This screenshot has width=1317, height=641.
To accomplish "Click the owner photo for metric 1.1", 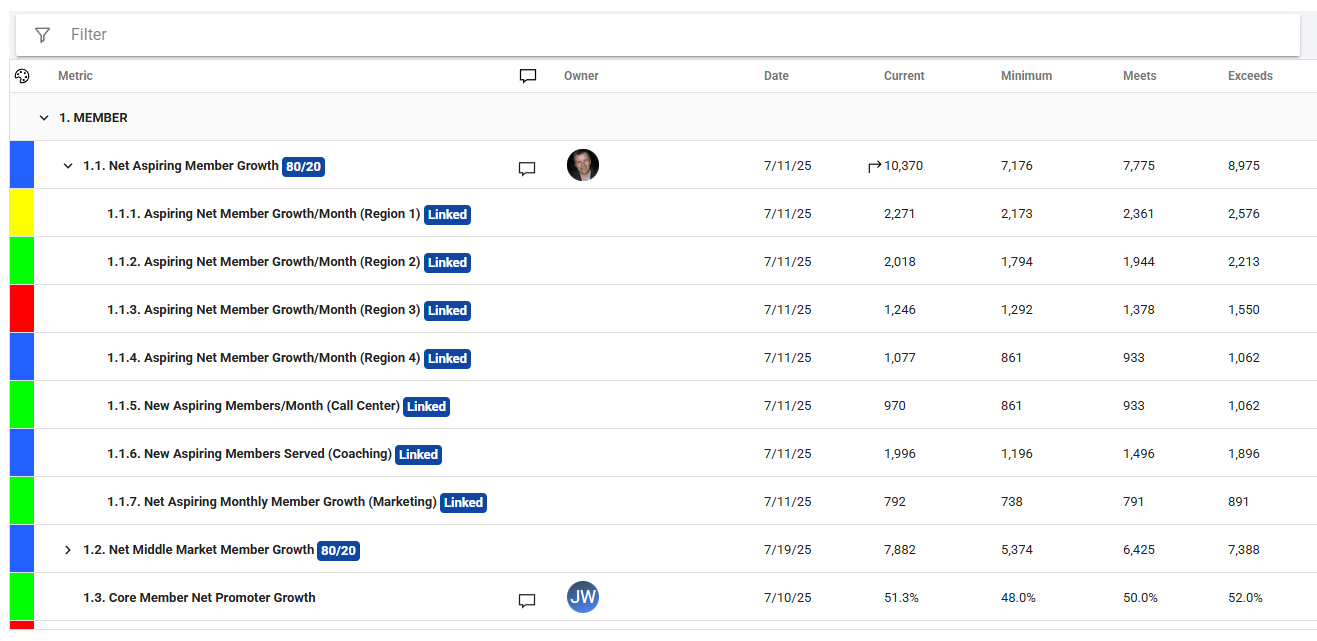I will click(583, 165).
